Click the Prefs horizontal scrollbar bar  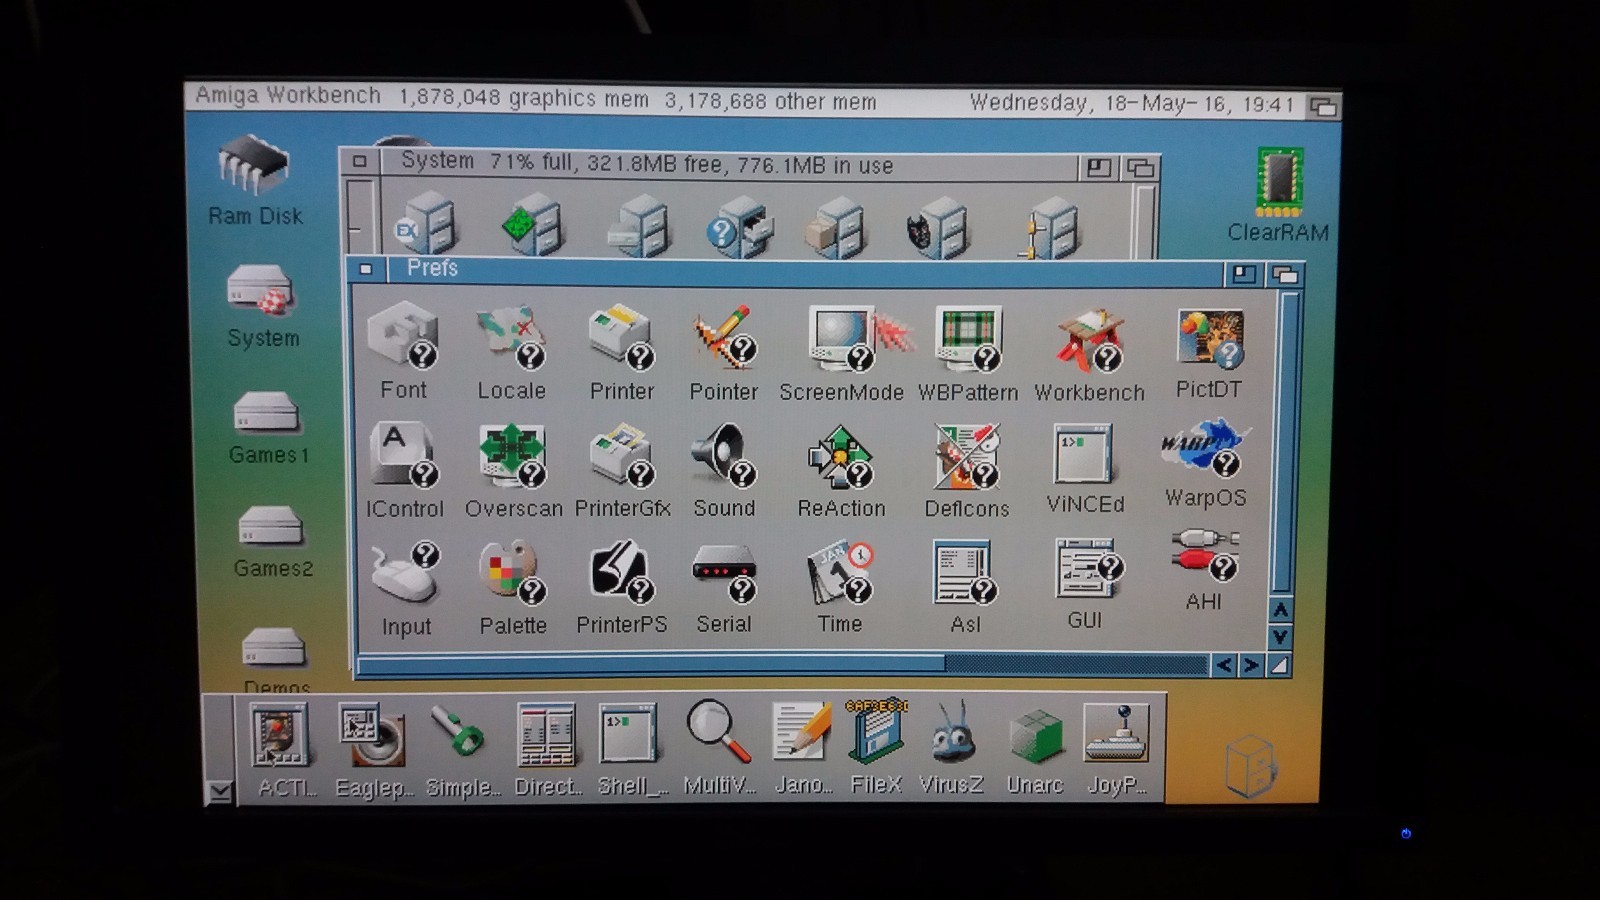coord(651,664)
